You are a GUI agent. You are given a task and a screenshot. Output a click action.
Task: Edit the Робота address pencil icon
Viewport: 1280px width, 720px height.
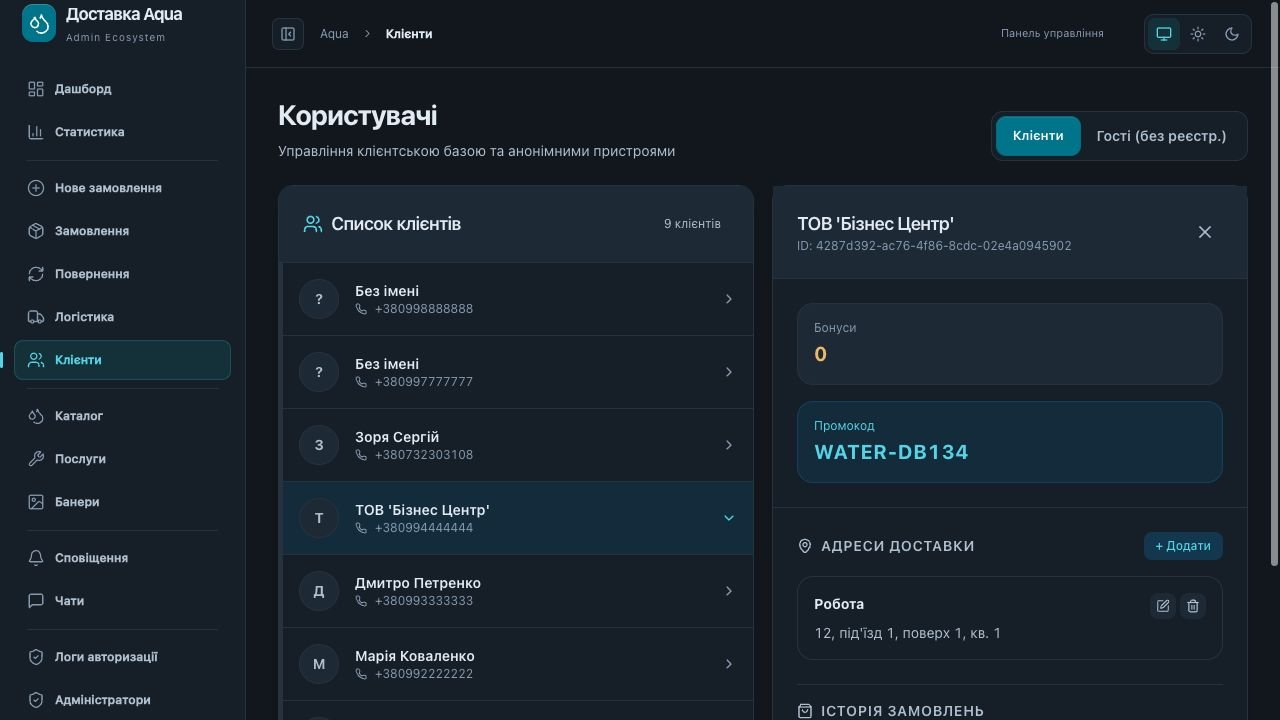(1163, 605)
